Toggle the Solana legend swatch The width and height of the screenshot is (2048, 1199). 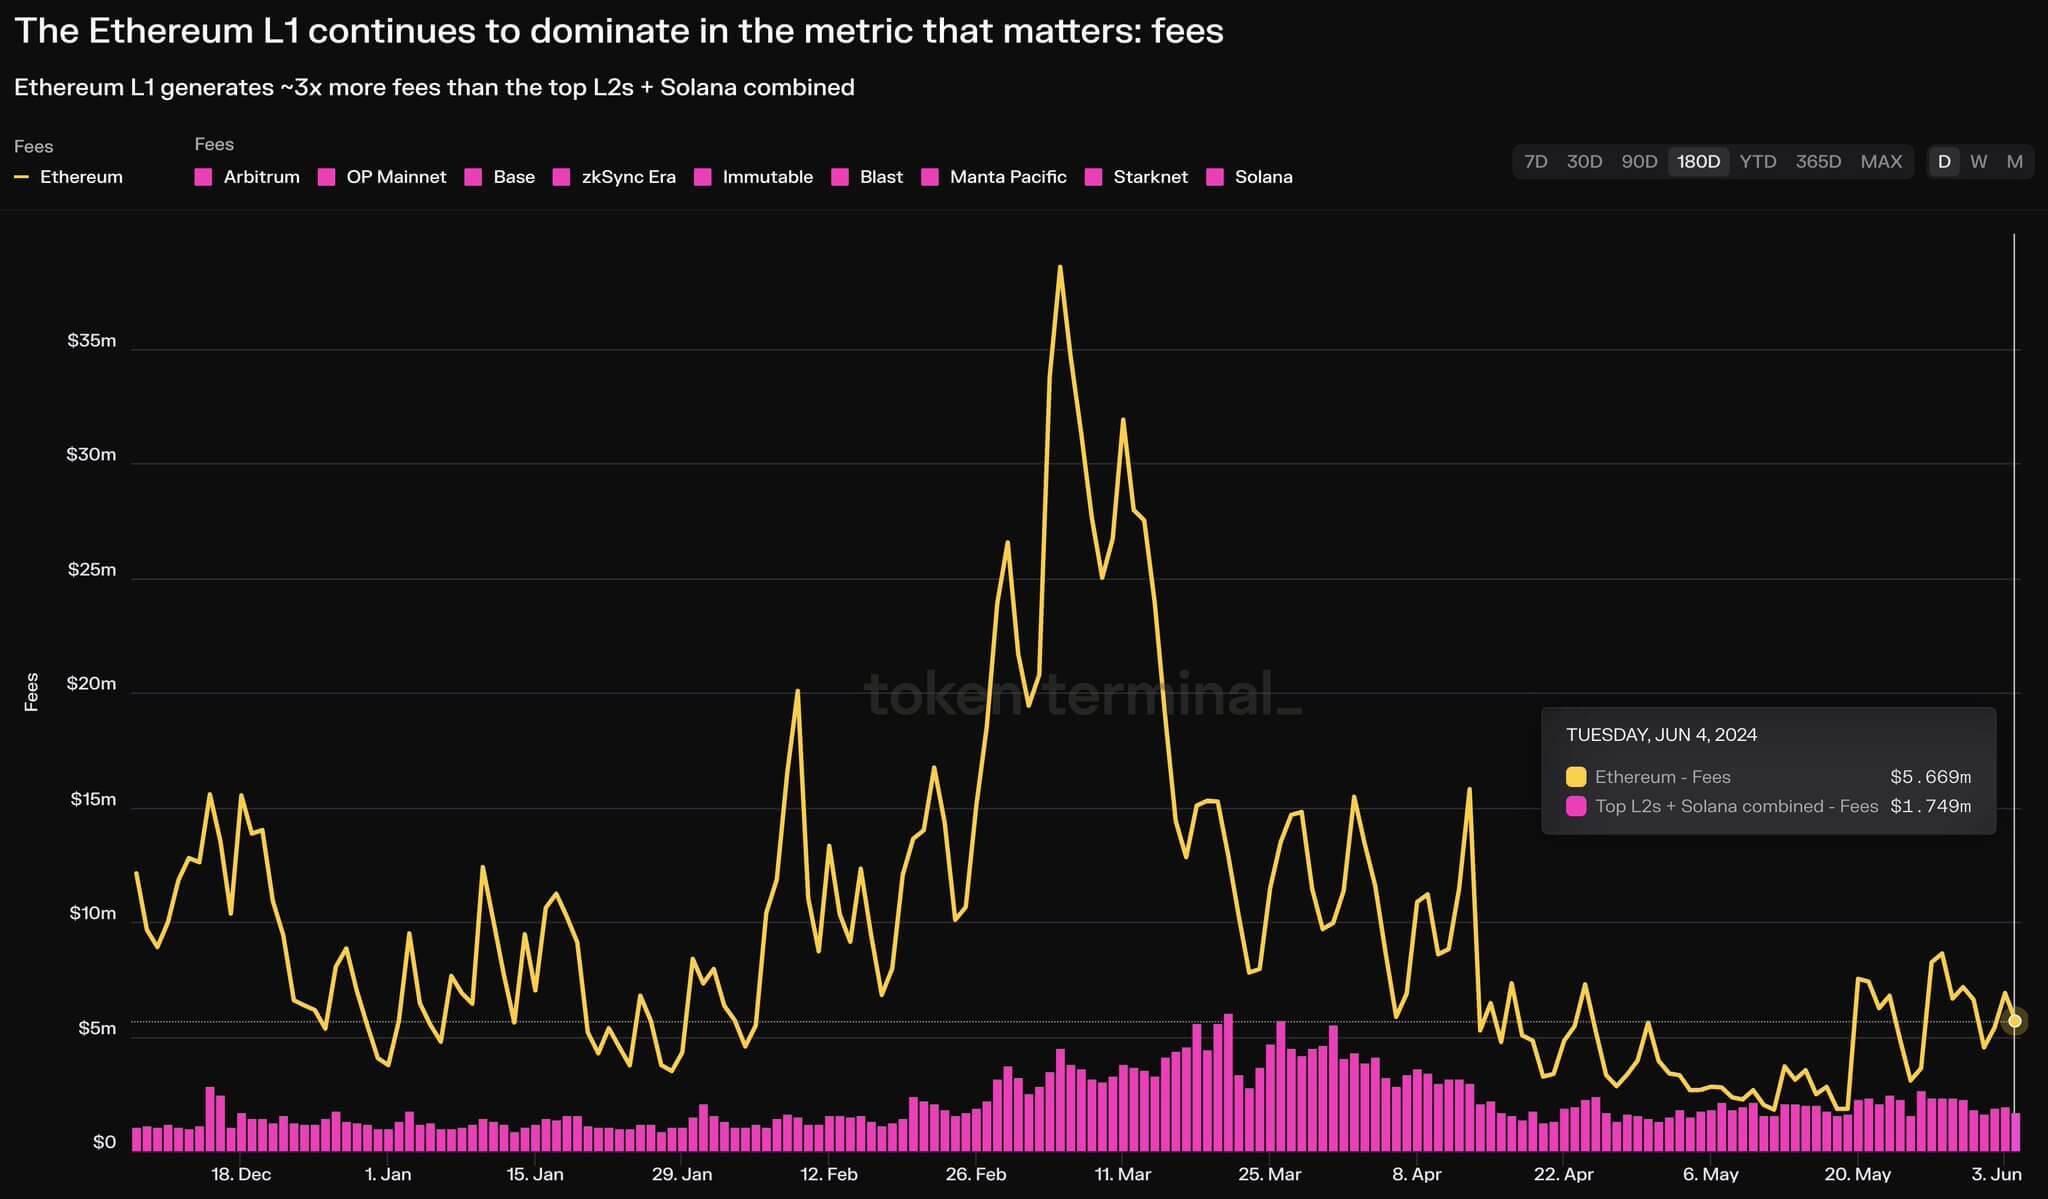pos(1215,177)
